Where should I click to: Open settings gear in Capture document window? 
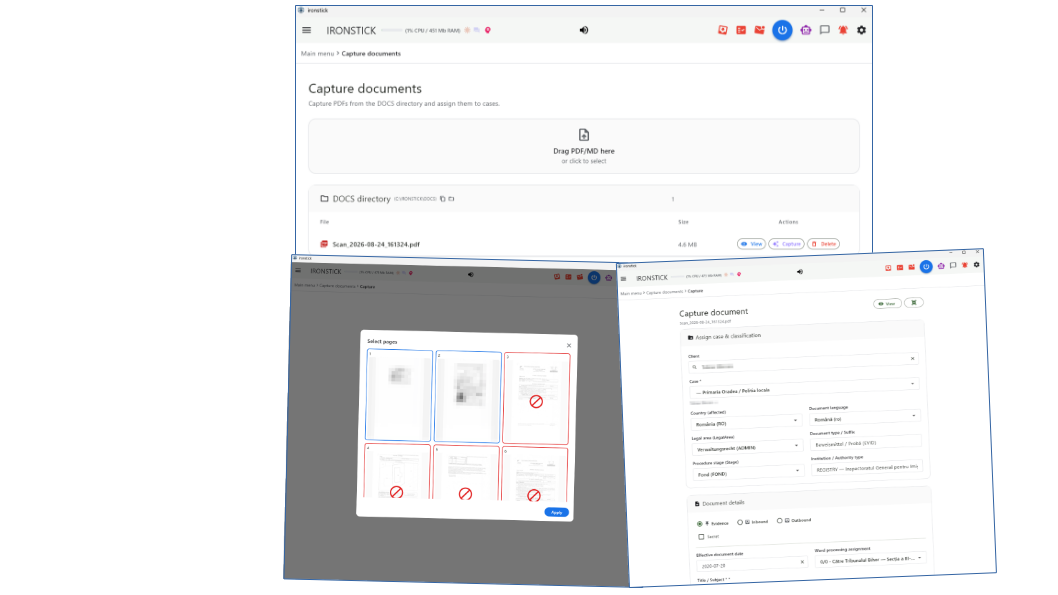click(976, 265)
